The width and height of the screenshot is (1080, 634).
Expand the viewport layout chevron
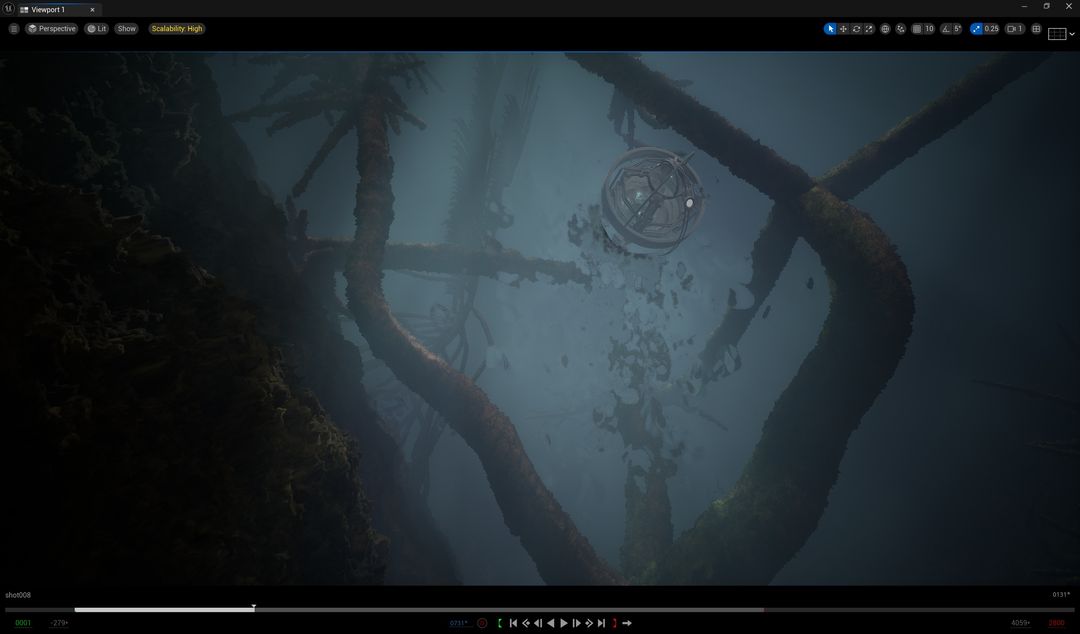1072,33
